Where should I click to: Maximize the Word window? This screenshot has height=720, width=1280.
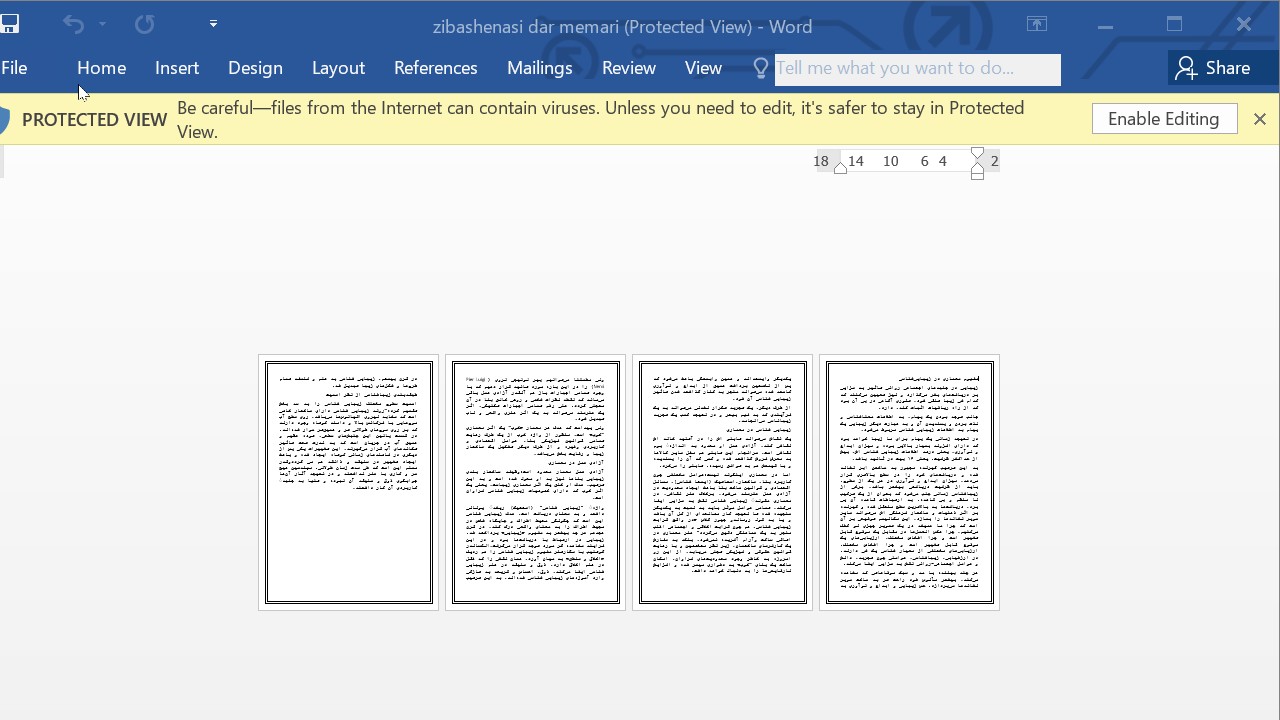coord(1174,25)
